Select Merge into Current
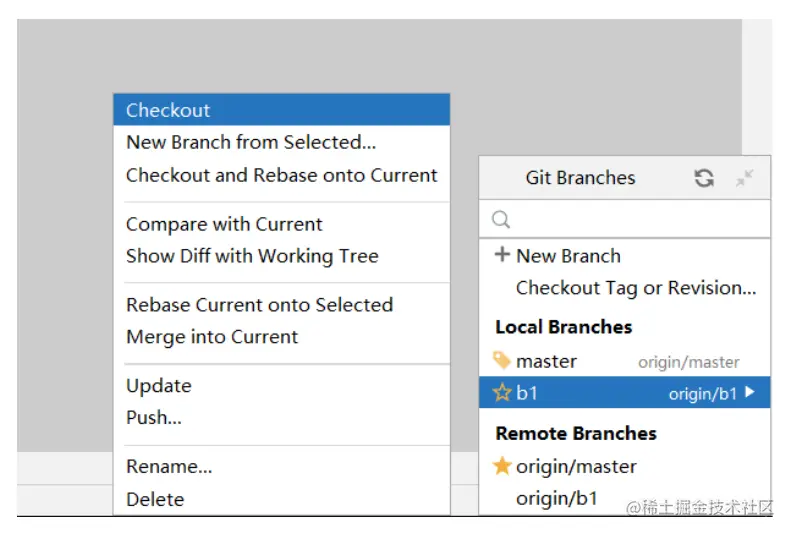 click(x=212, y=337)
